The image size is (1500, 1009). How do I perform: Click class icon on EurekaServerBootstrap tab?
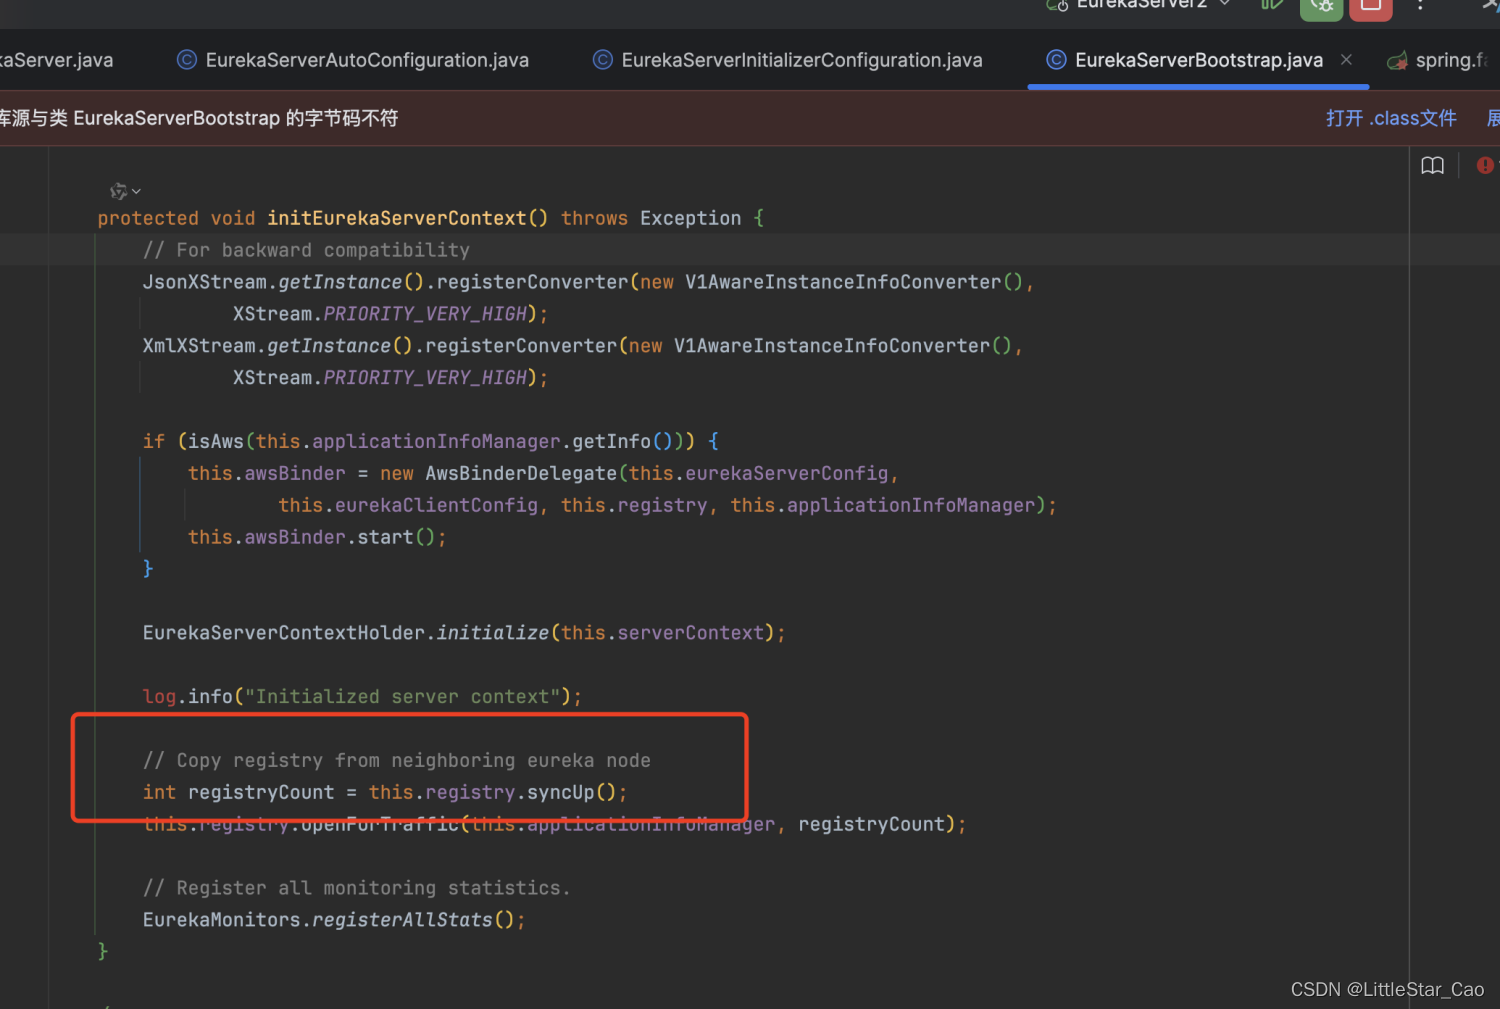(1056, 60)
